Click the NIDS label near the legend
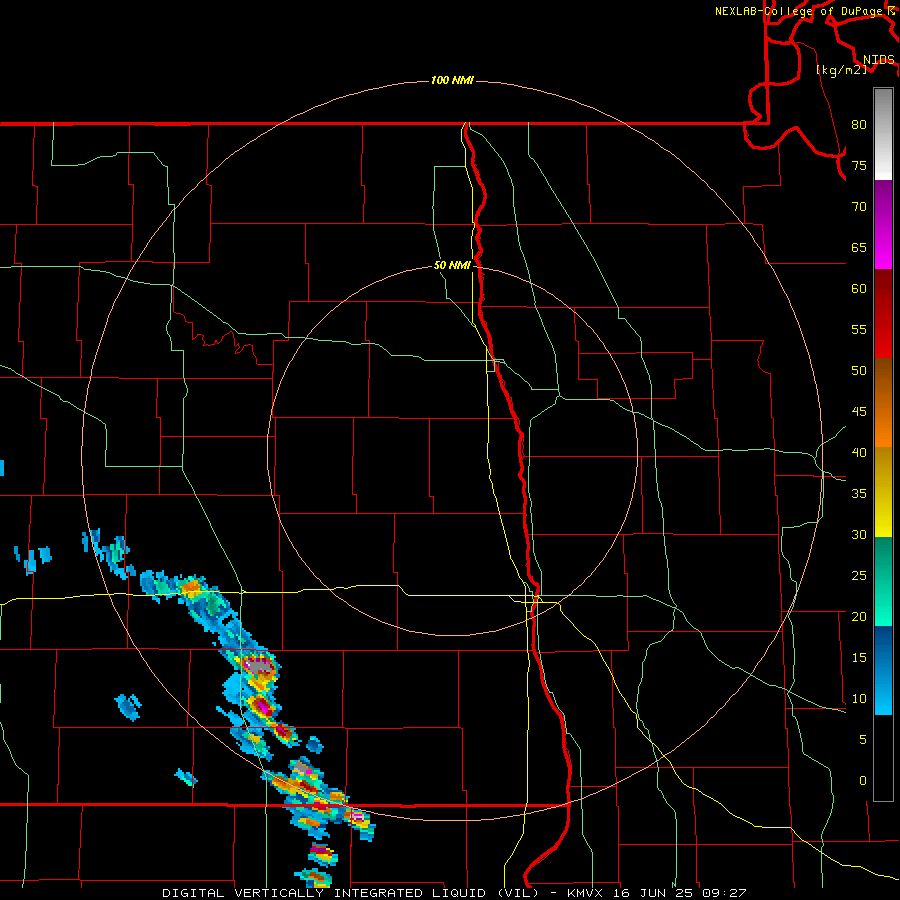Viewport: 900px width, 900px height. pos(878,59)
